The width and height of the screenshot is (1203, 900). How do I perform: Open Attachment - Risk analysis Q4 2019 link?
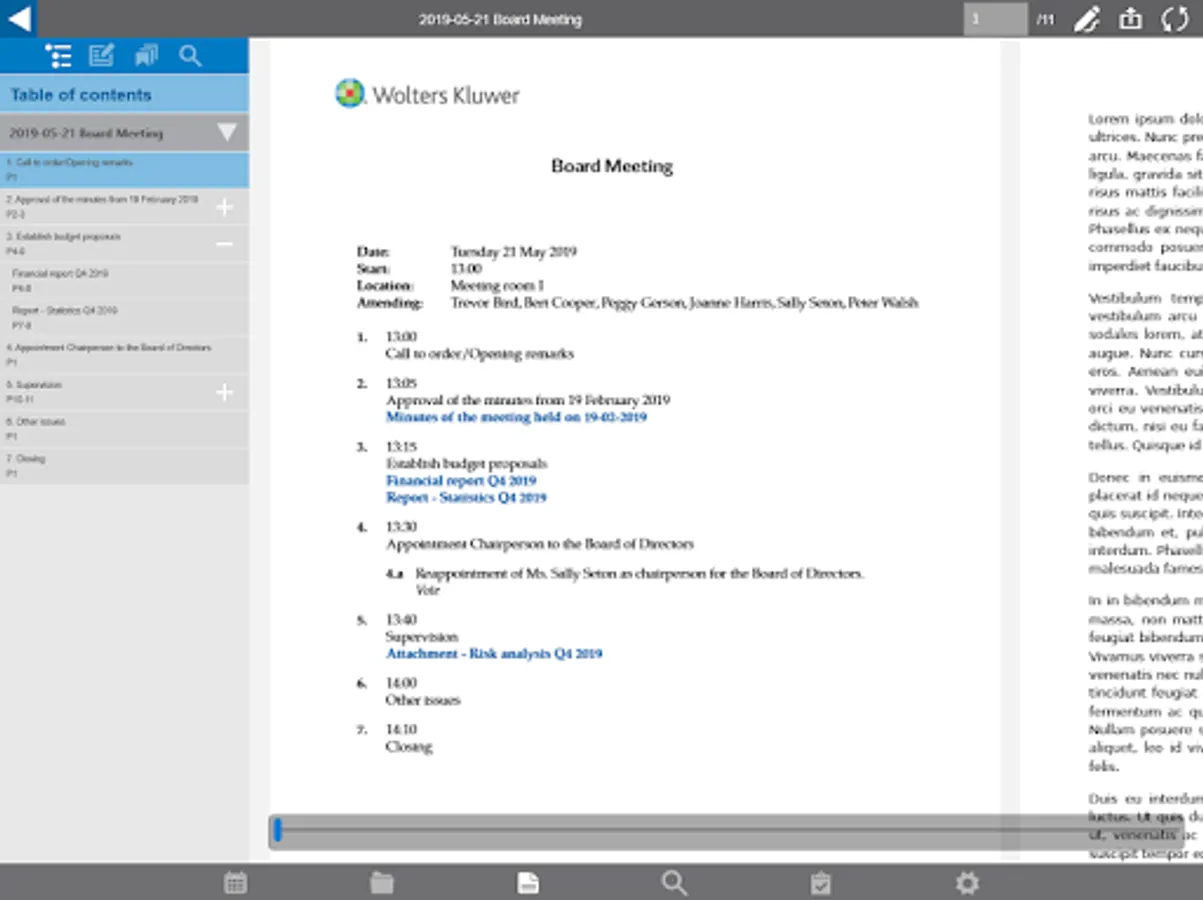point(494,654)
